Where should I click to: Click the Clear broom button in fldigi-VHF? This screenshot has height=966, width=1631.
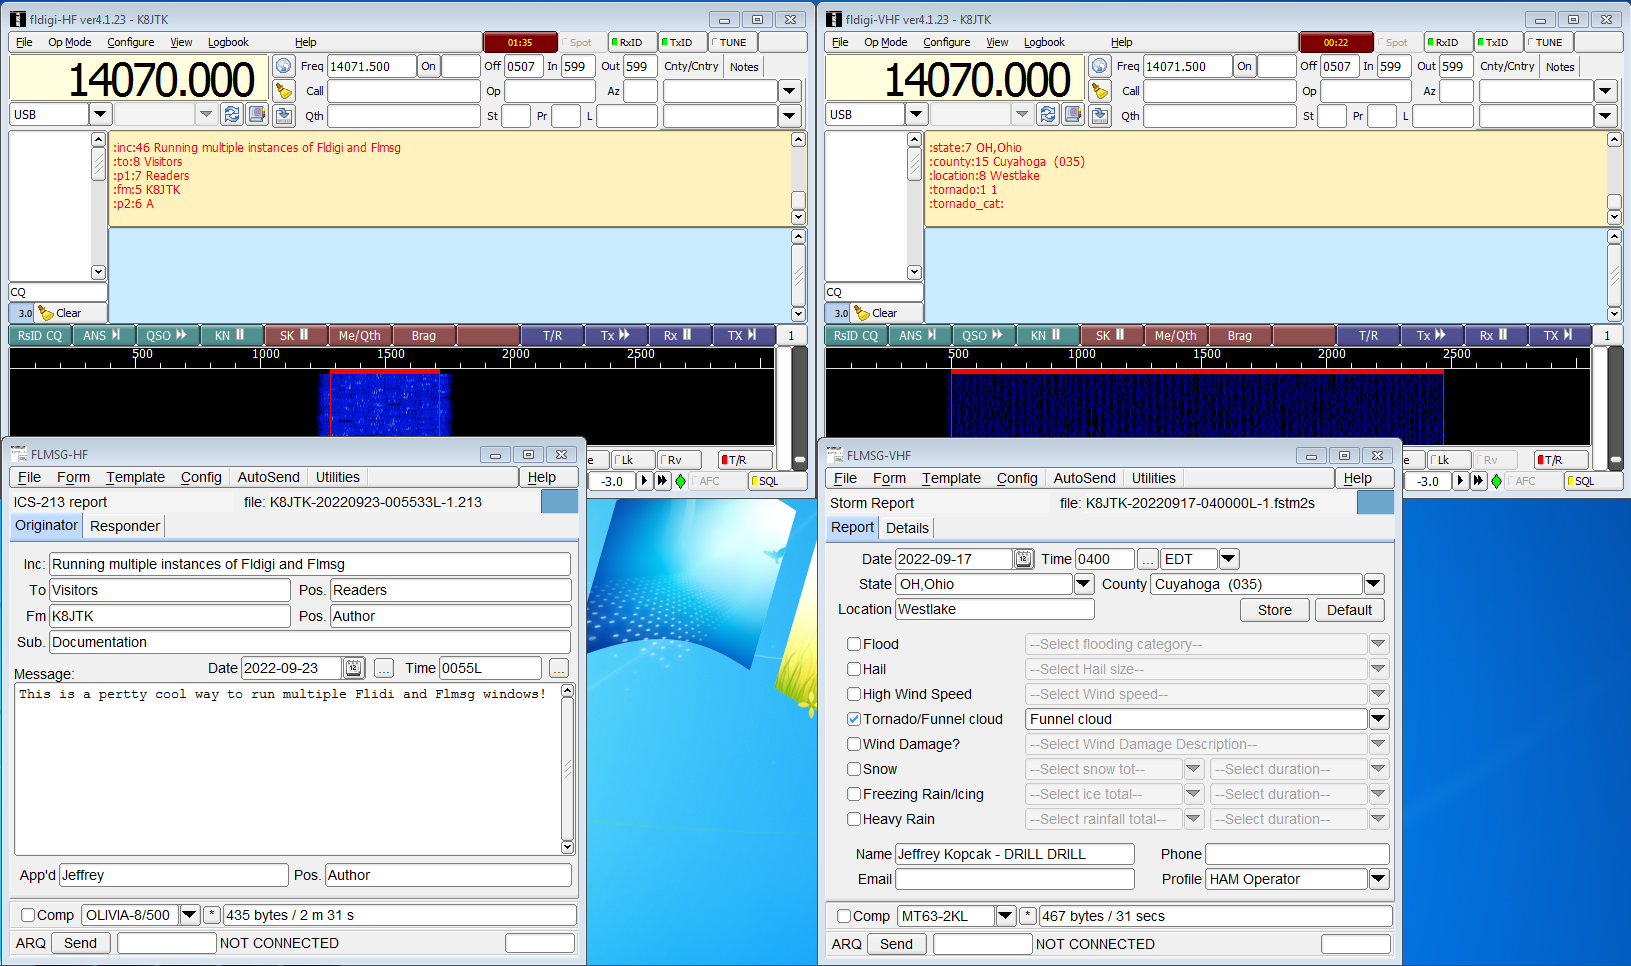coord(887,313)
